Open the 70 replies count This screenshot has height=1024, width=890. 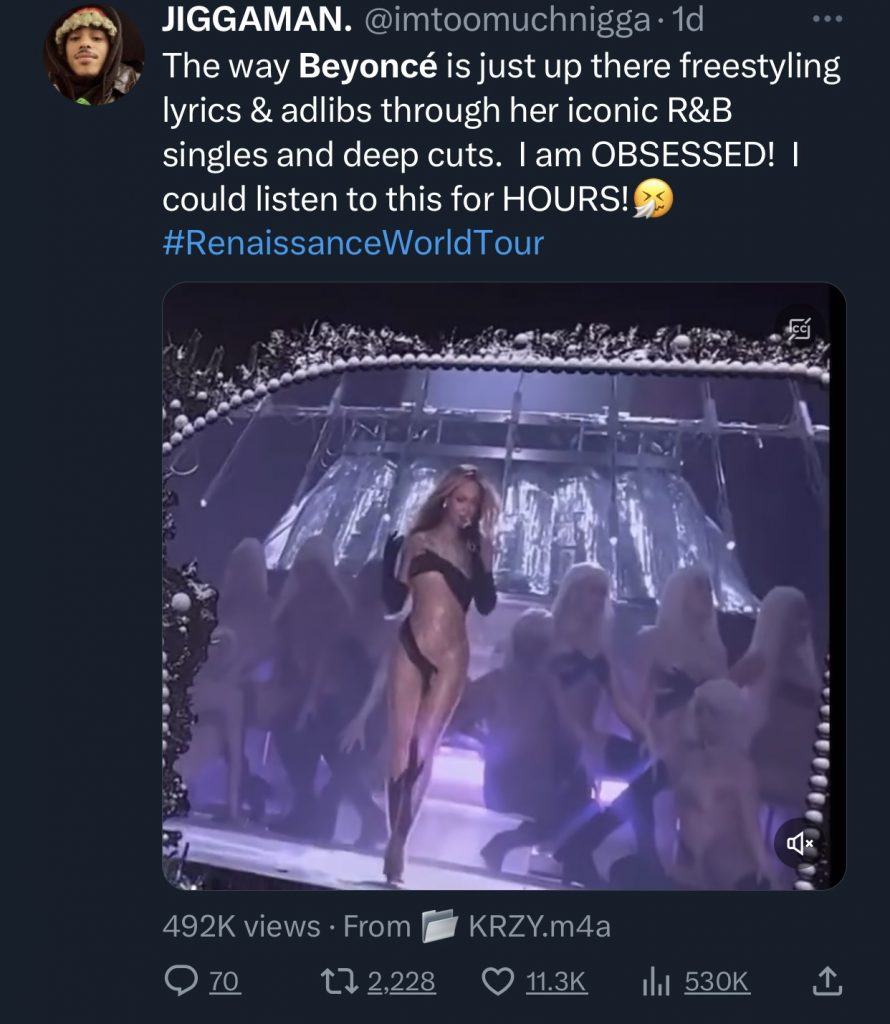(x=225, y=984)
